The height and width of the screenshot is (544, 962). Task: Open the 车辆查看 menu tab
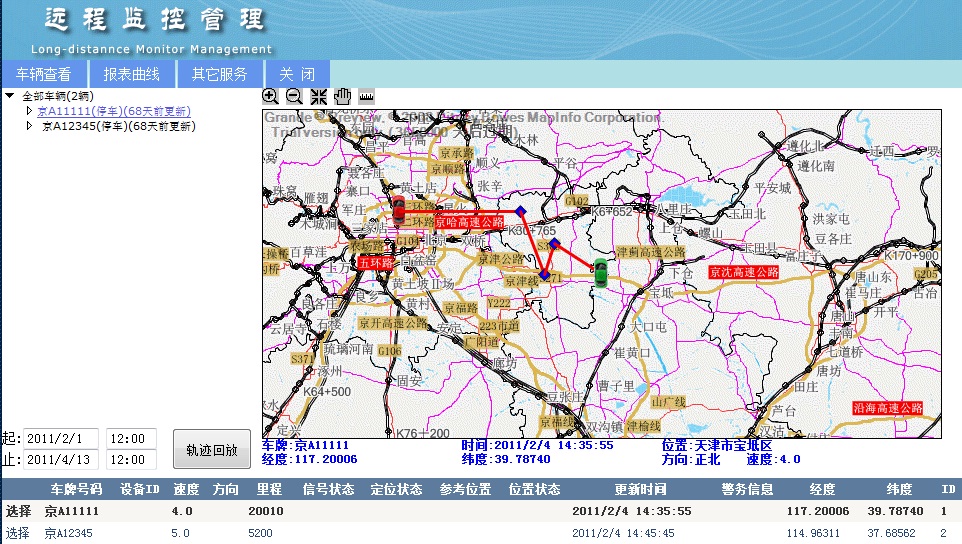pyautogui.click(x=44, y=74)
